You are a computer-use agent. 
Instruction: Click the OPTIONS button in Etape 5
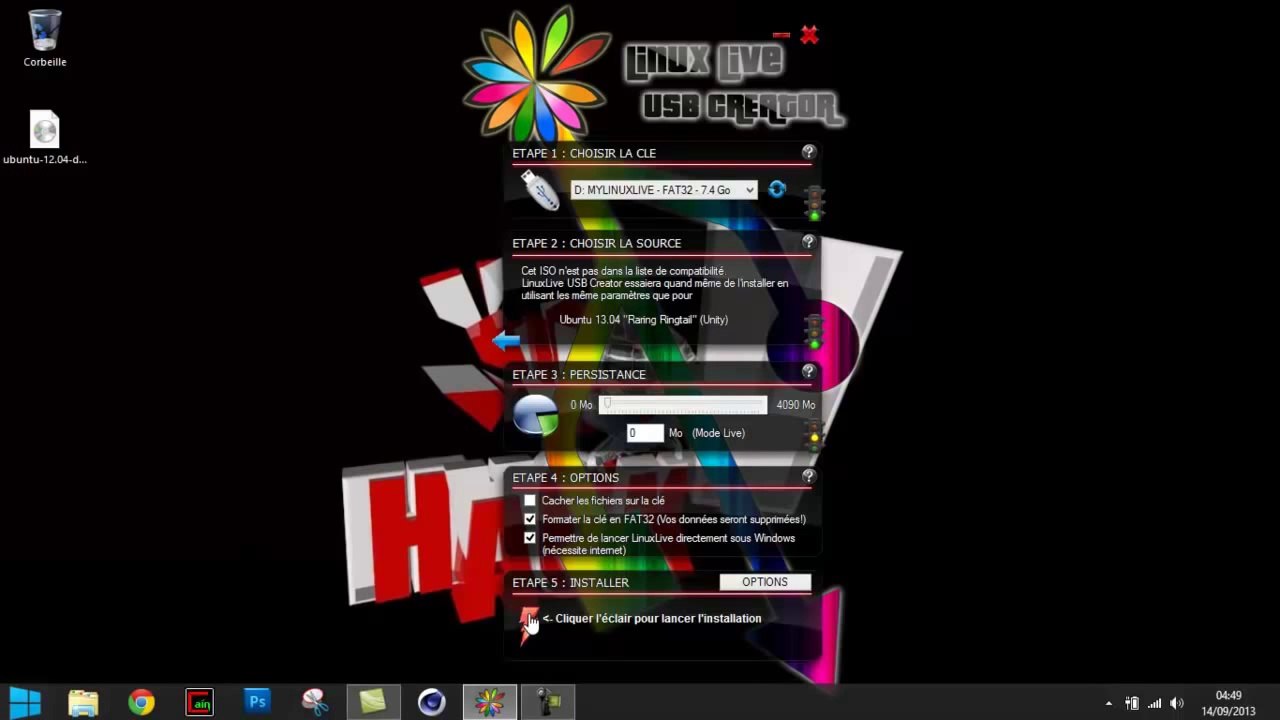coord(765,582)
